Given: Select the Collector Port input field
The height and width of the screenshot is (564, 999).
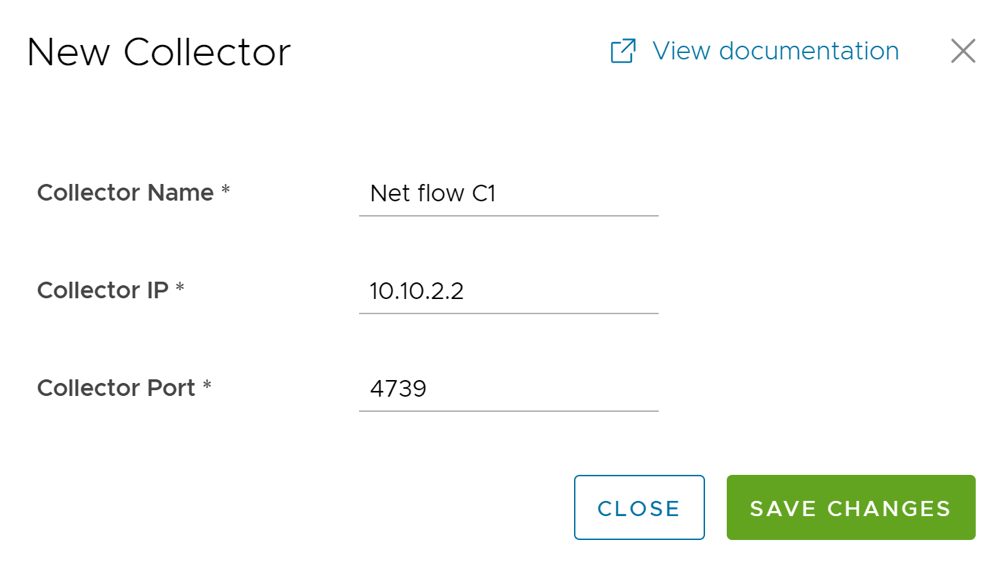Looking at the screenshot, I should pyautogui.click(x=508, y=388).
